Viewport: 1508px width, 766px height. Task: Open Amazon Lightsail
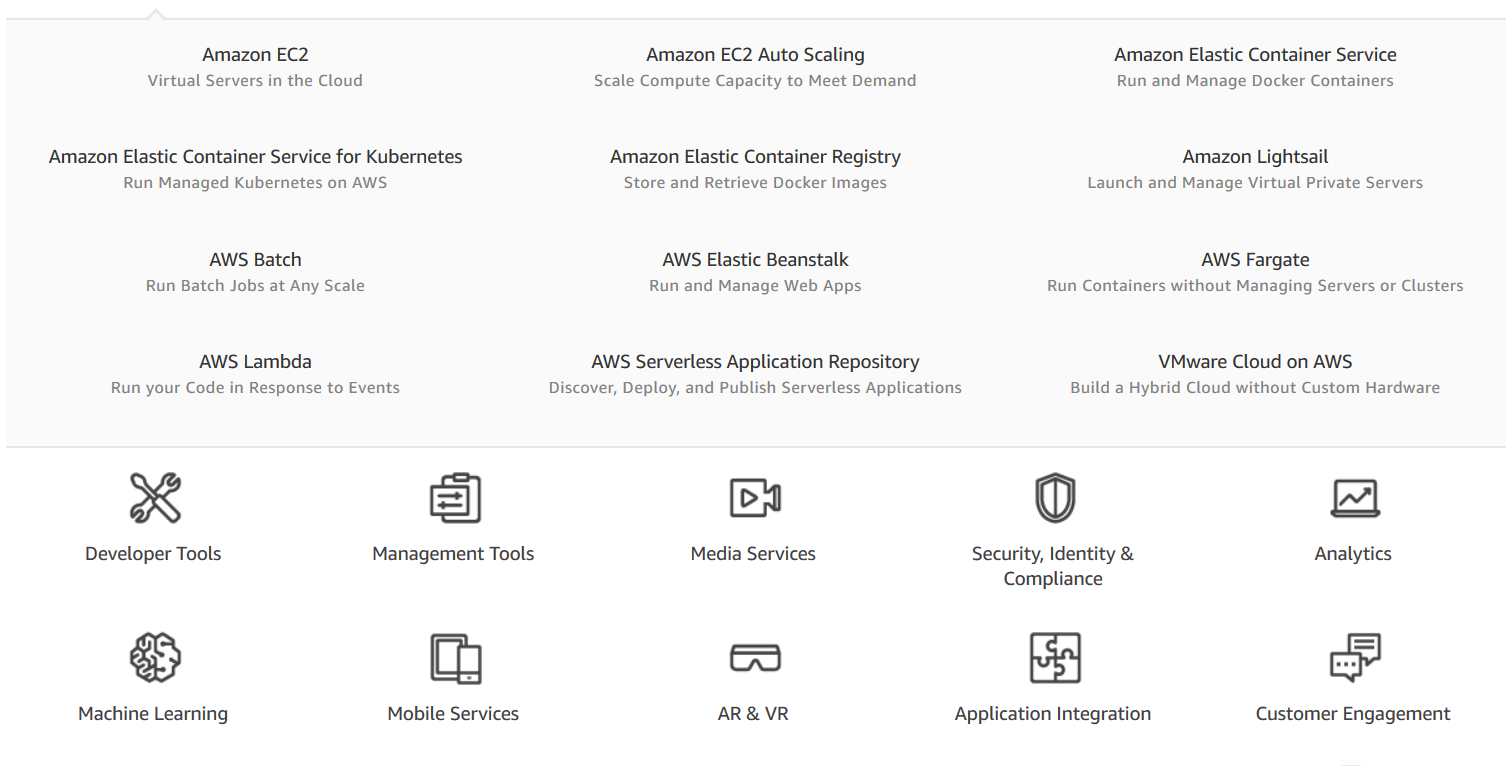pyautogui.click(x=1255, y=156)
